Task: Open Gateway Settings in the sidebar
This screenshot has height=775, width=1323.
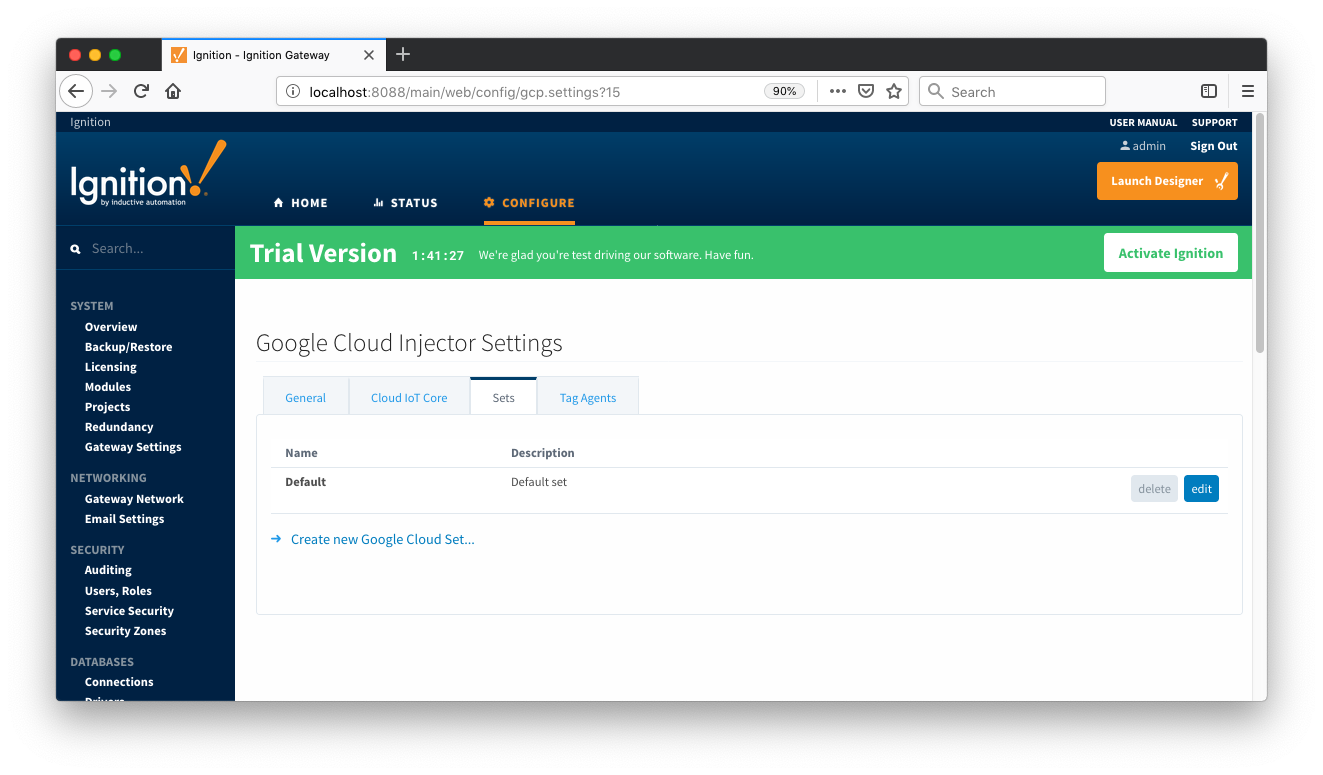Action: [x=133, y=447]
